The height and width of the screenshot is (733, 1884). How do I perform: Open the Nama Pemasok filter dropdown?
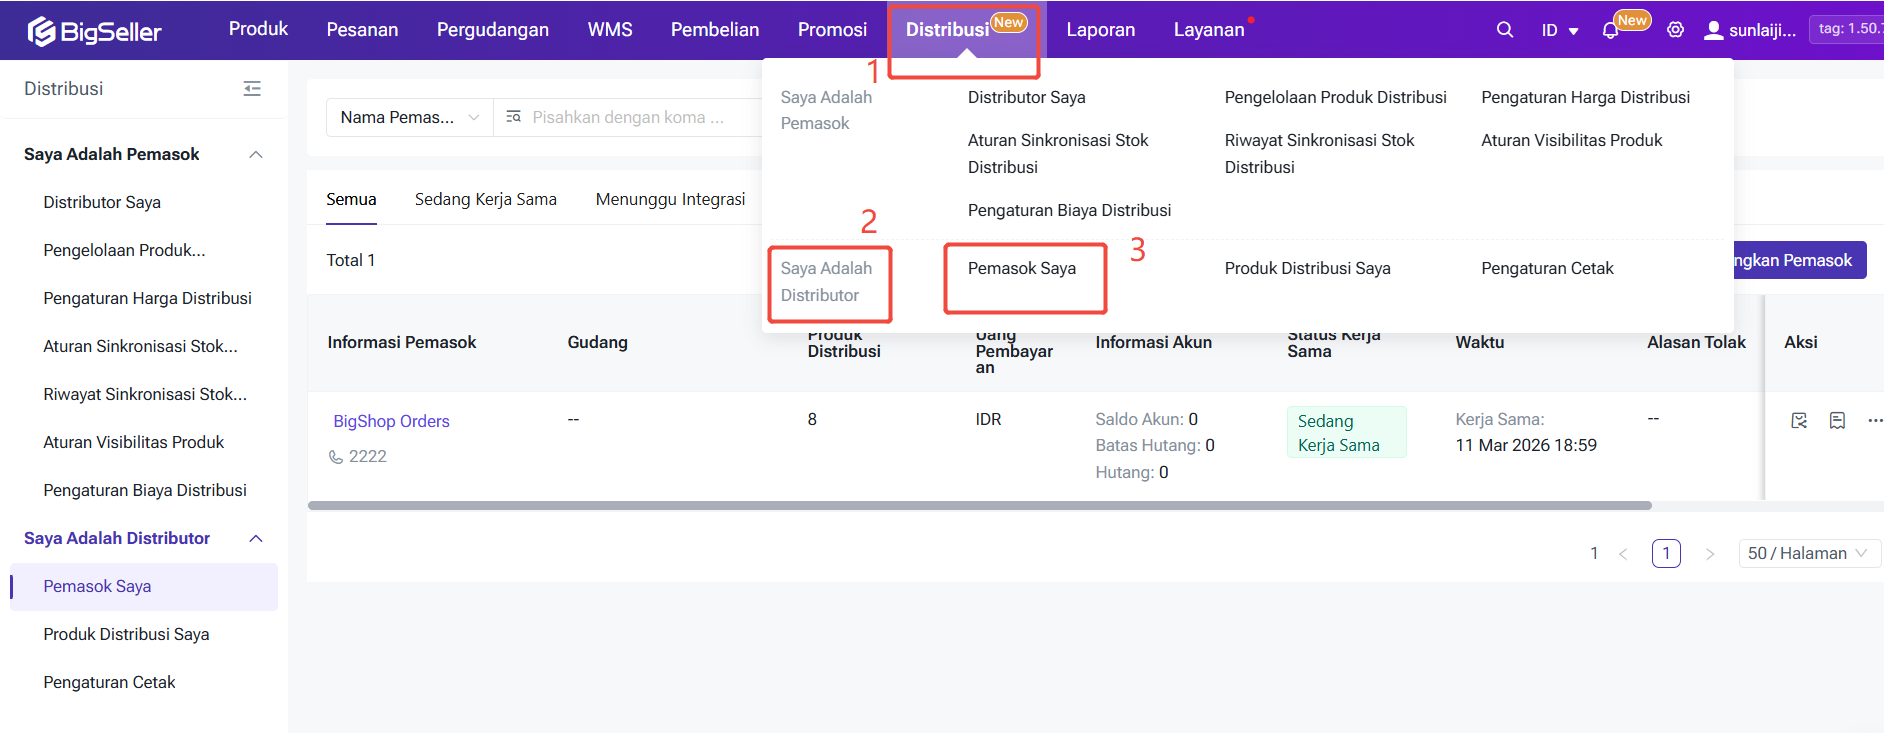(x=409, y=117)
